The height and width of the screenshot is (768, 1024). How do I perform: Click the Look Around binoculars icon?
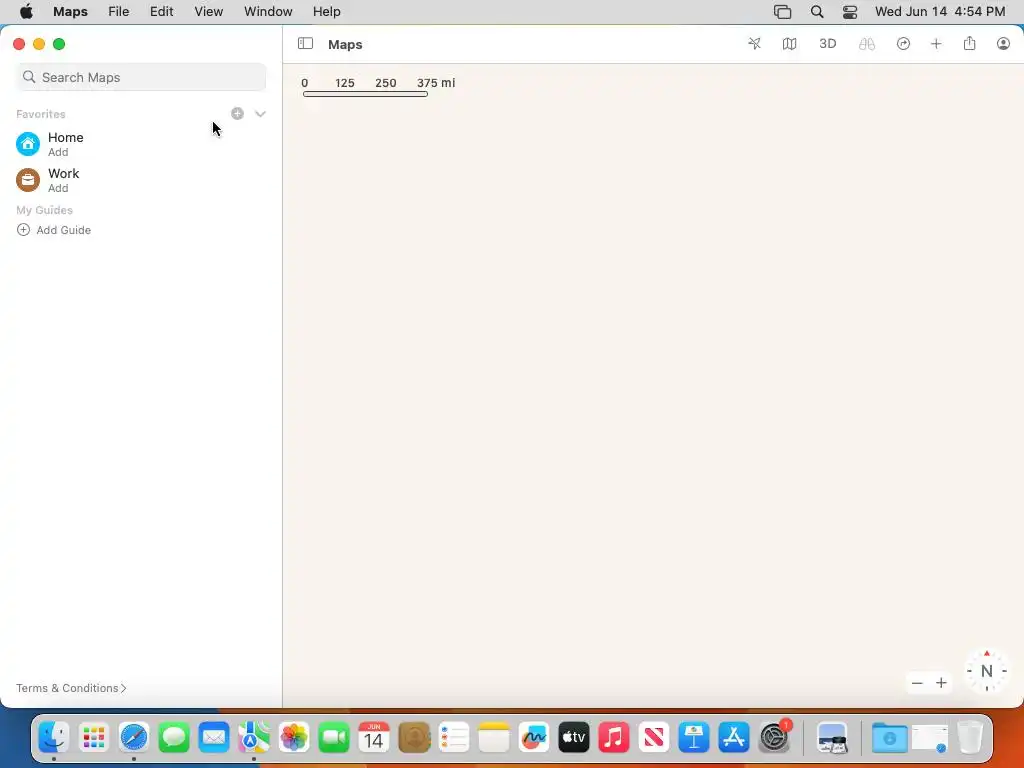pos(867,44)
